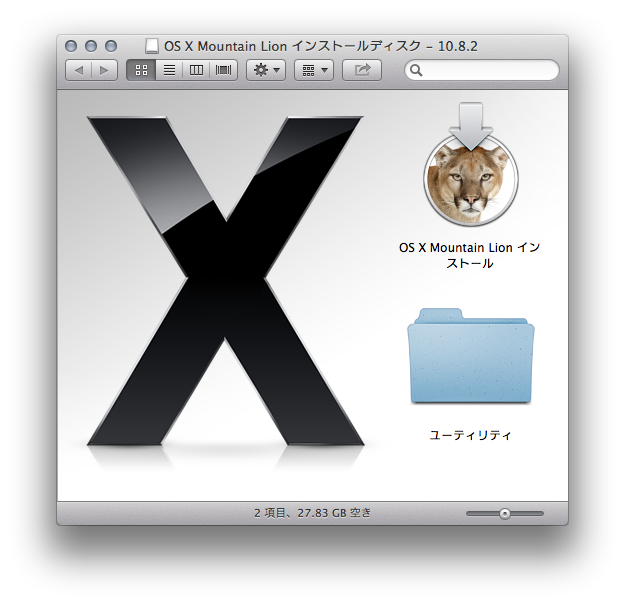Minimize the Finder window
625x604 pixels.
point(91,46)
